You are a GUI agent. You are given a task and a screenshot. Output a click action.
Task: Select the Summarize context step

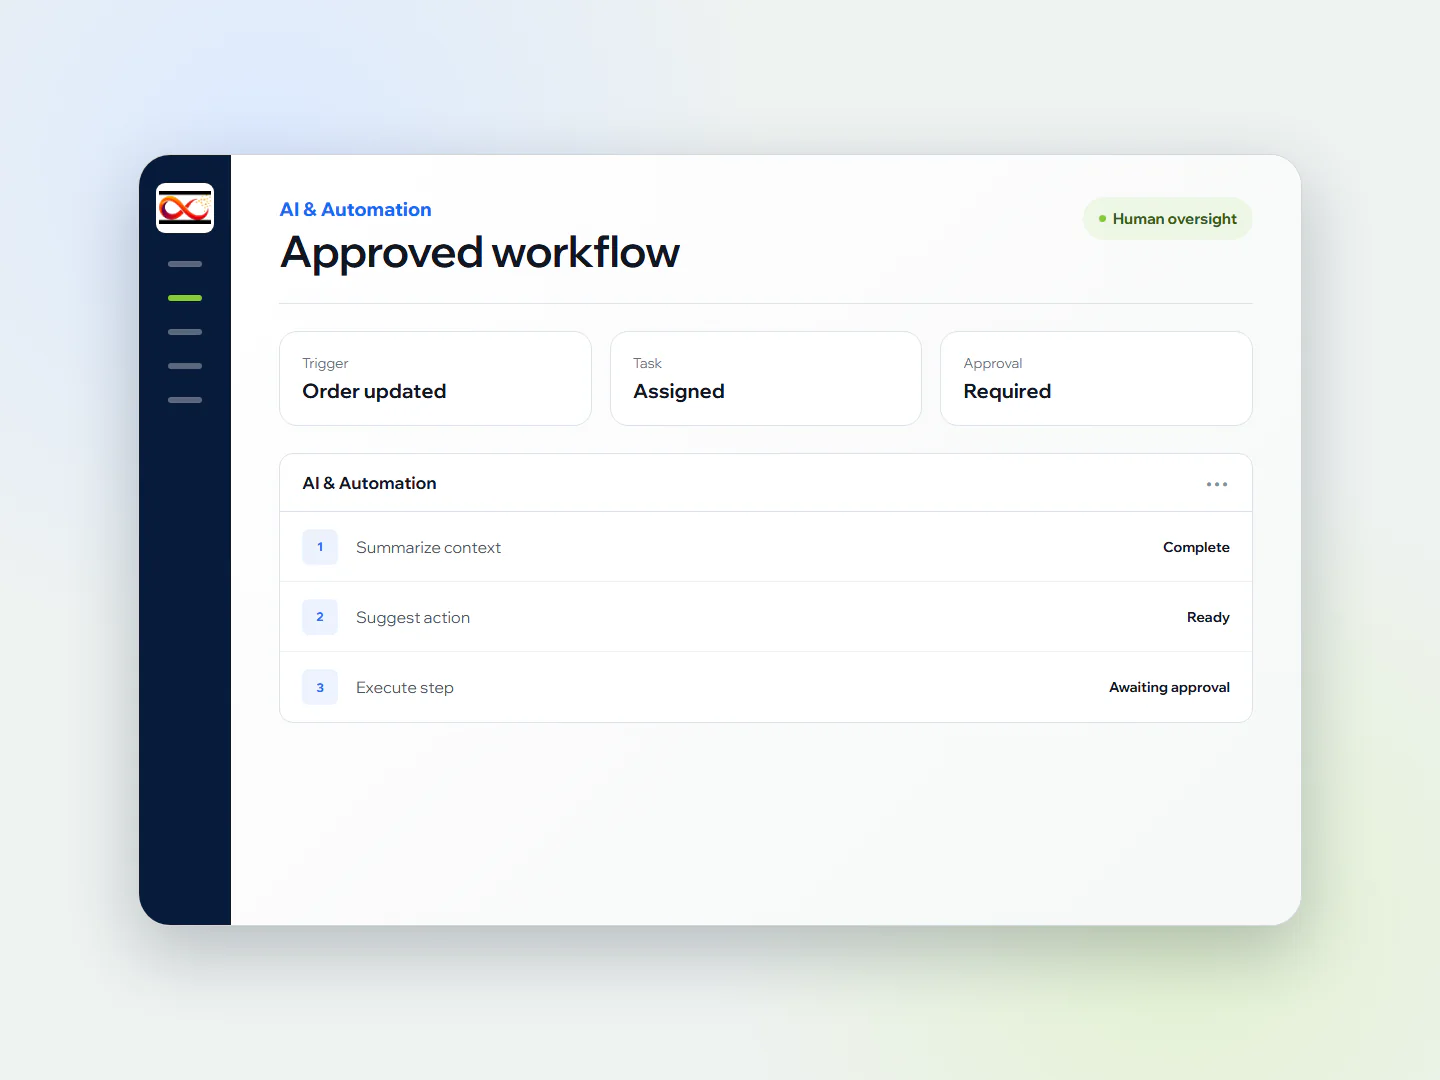(766, 547)
